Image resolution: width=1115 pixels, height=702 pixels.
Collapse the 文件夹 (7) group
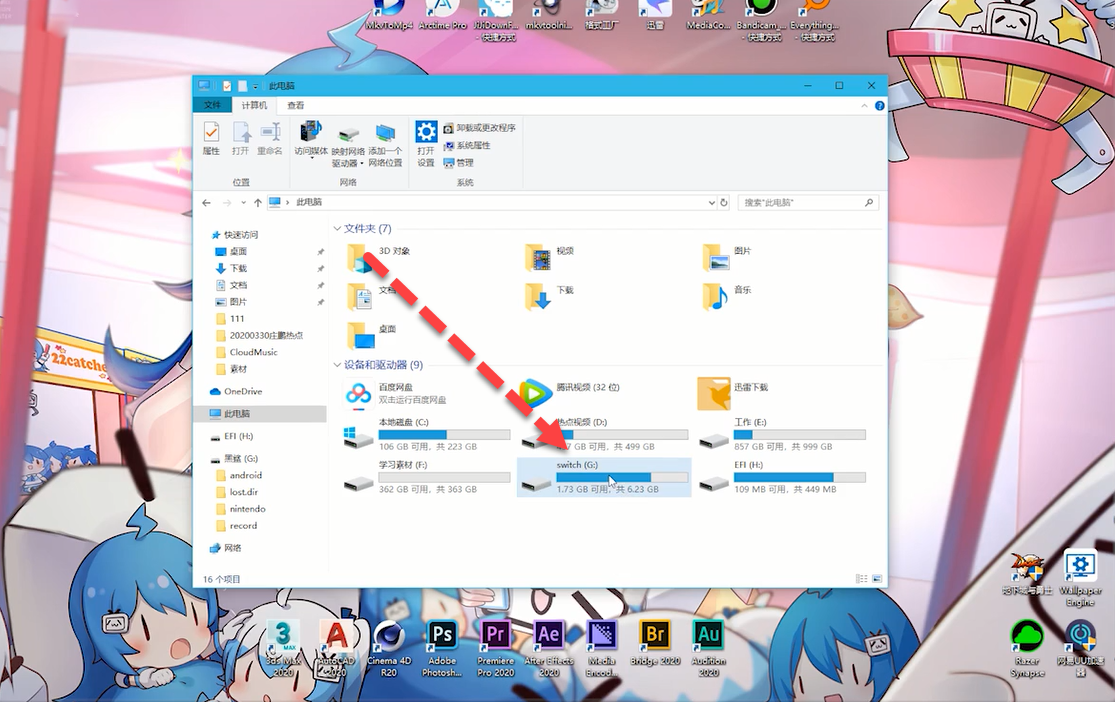click(x=337, y=228)
